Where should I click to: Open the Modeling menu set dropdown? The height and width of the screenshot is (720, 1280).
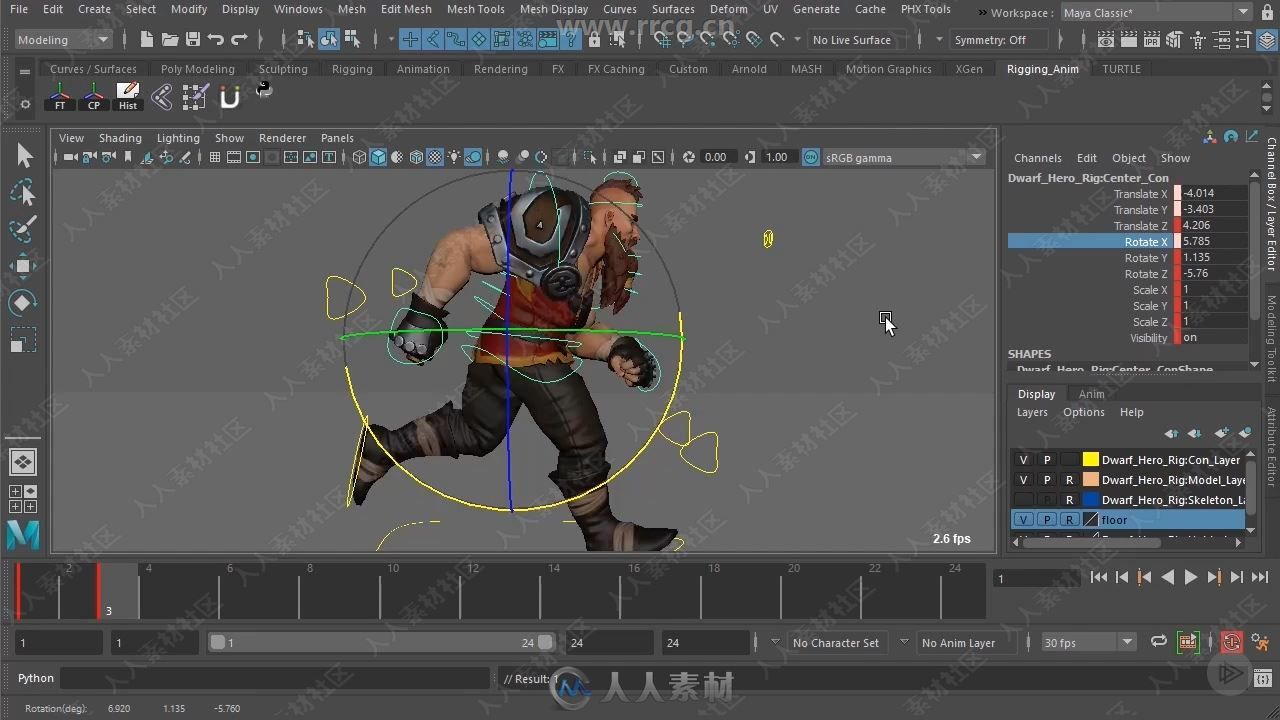point(63,40)
